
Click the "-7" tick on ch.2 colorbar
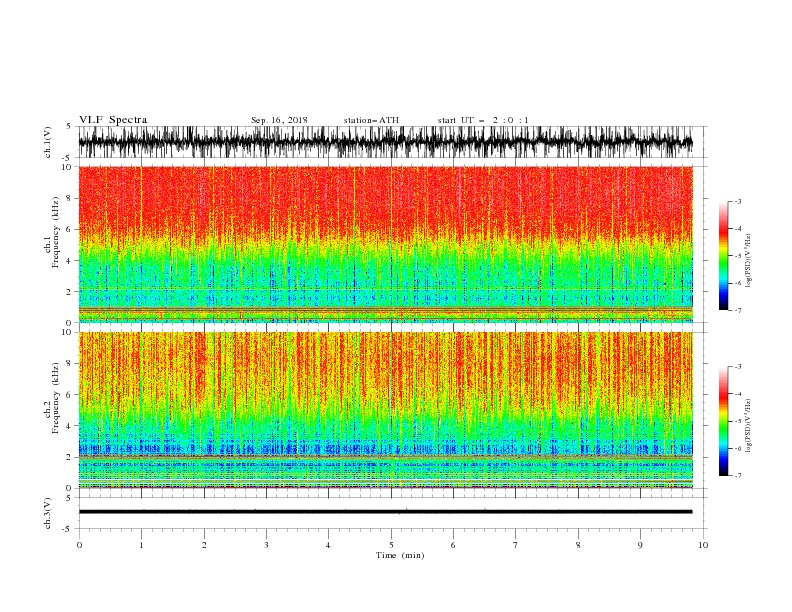coord(738,476)
